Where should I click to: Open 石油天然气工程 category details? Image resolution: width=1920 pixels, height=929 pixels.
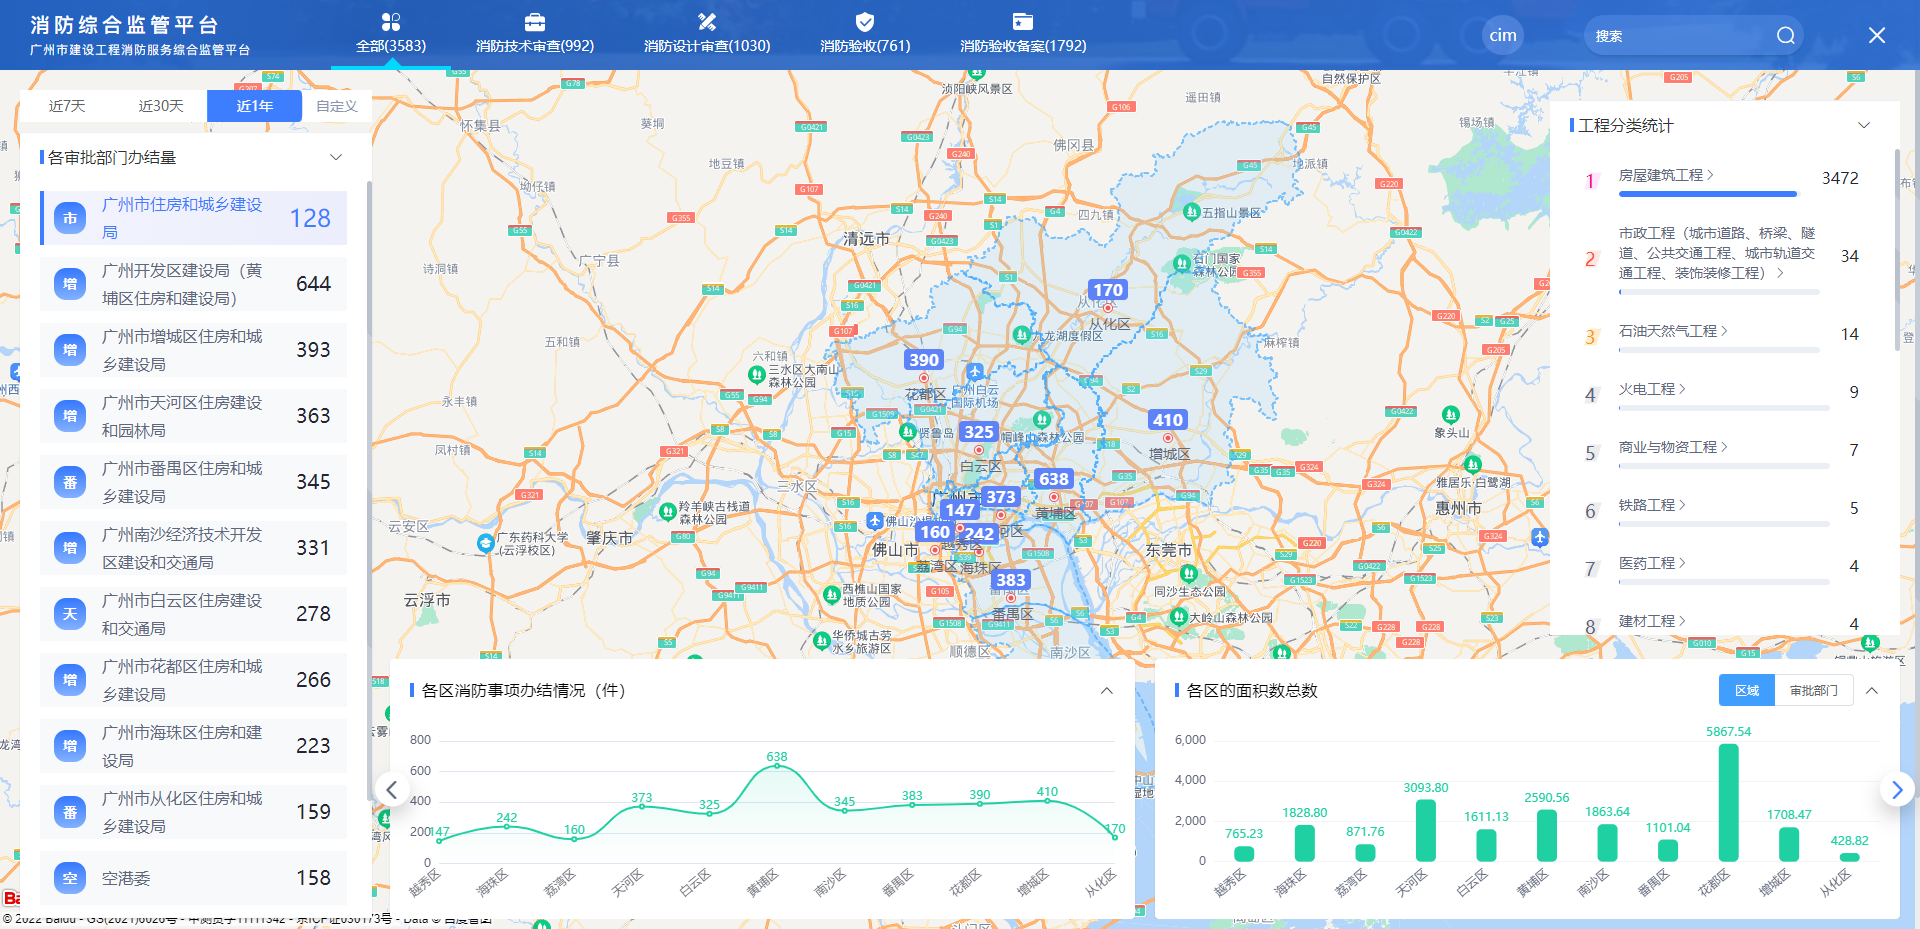[x=1673, y=331]
